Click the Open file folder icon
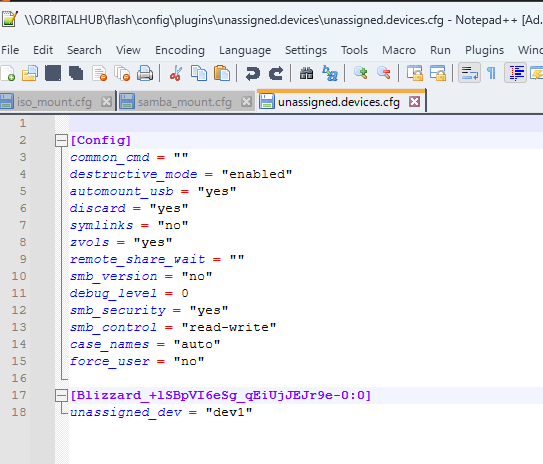Image resolution: width=543 pixels, height=464 pixels. pos(30,73)
